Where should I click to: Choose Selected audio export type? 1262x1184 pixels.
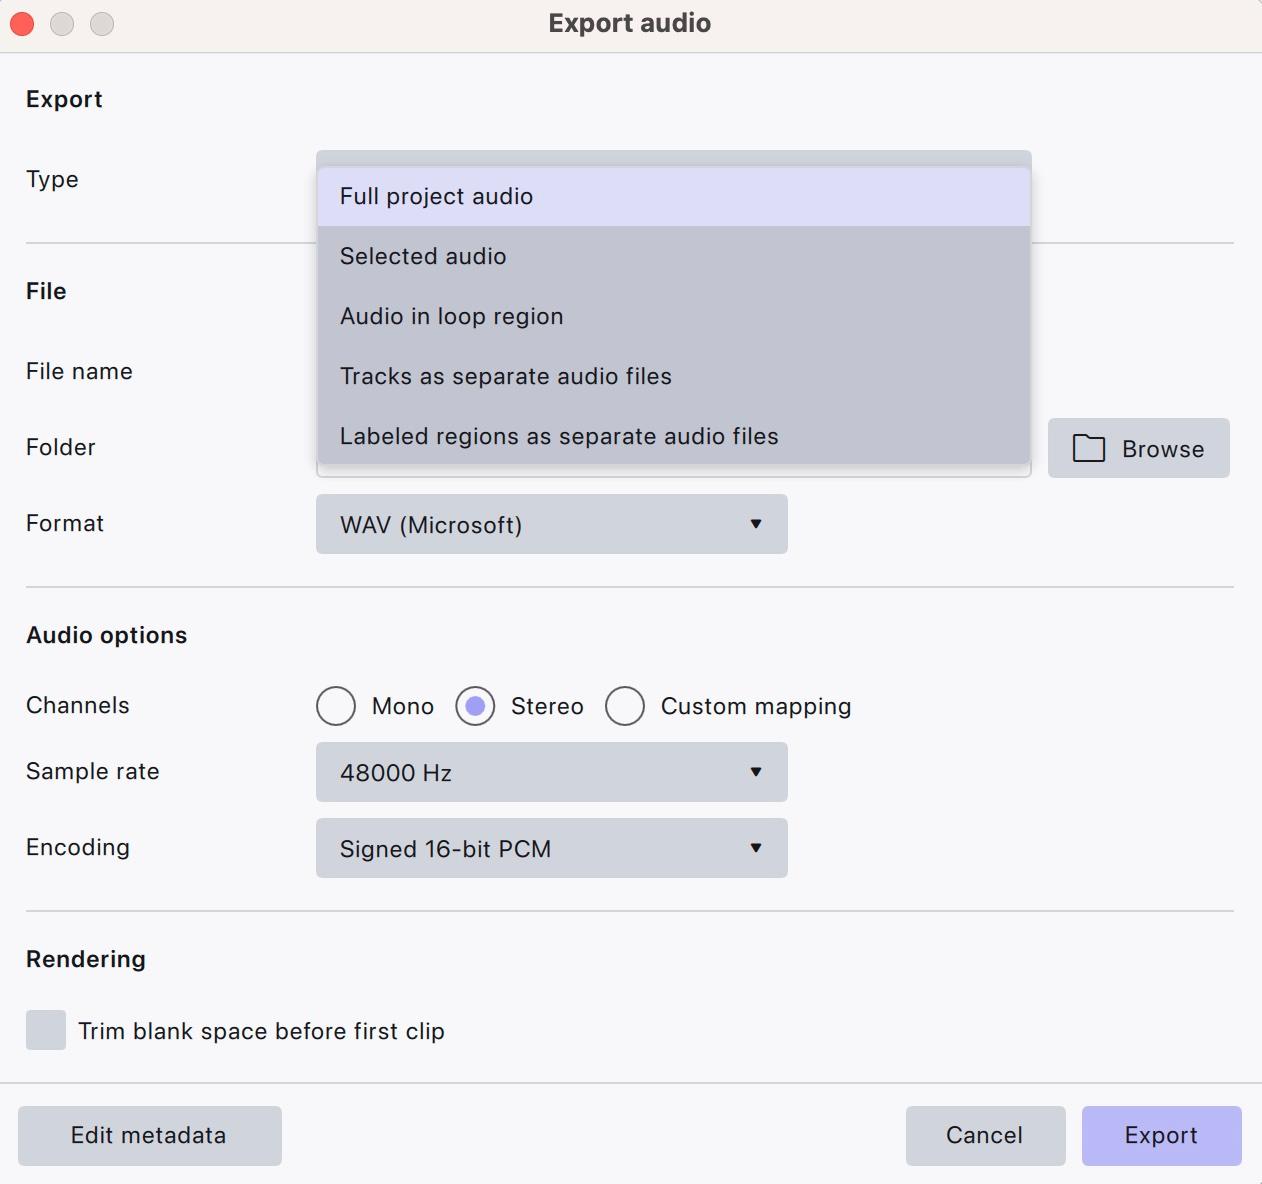click(673, 256)
